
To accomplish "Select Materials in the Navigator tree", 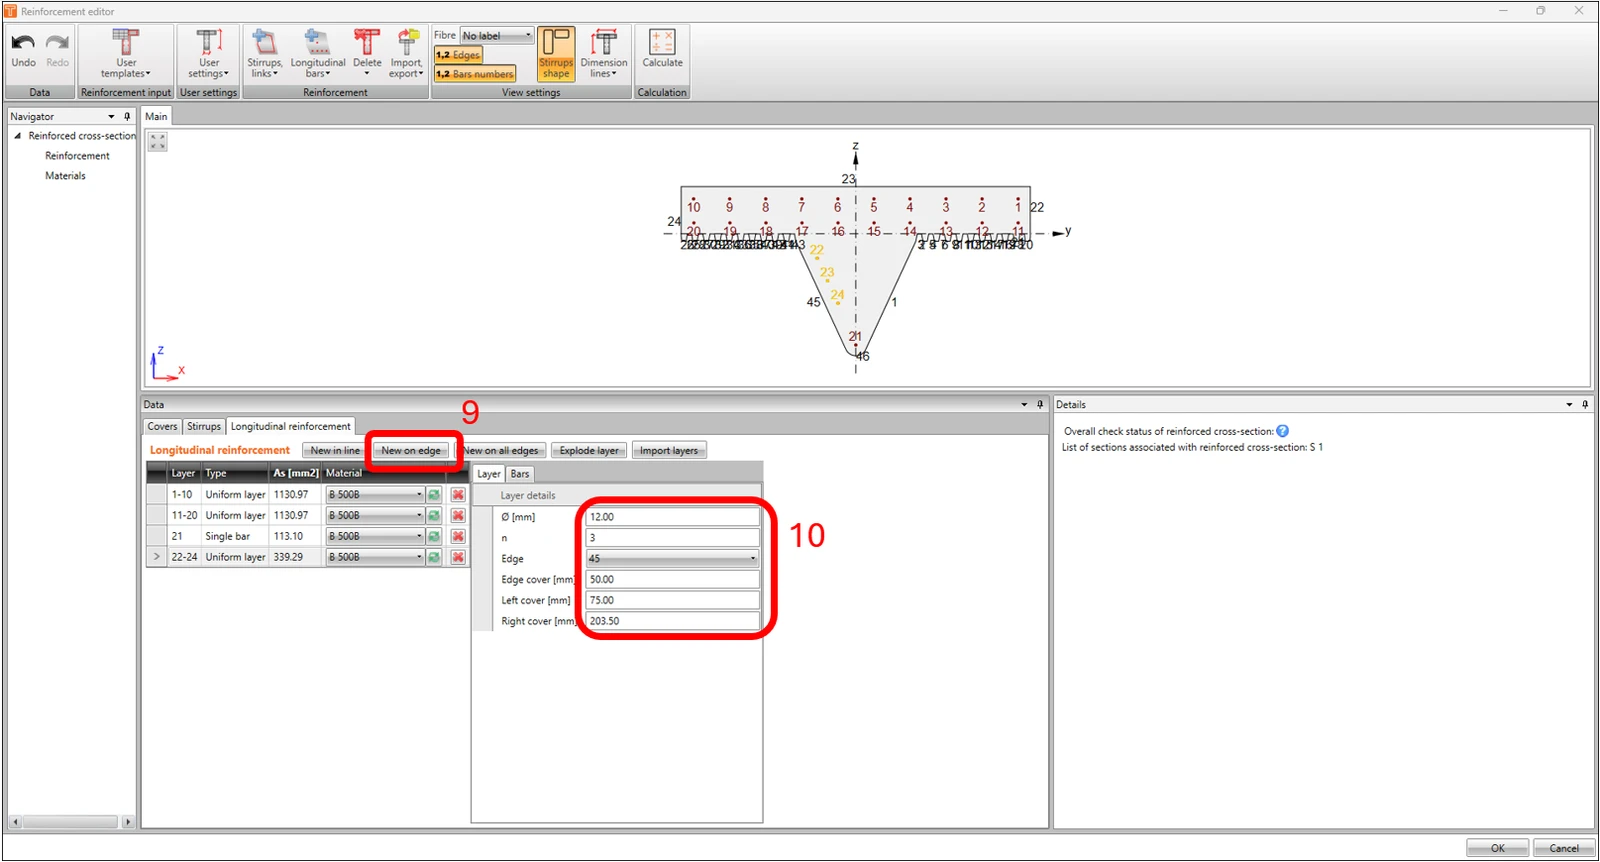I will [65, 176].
